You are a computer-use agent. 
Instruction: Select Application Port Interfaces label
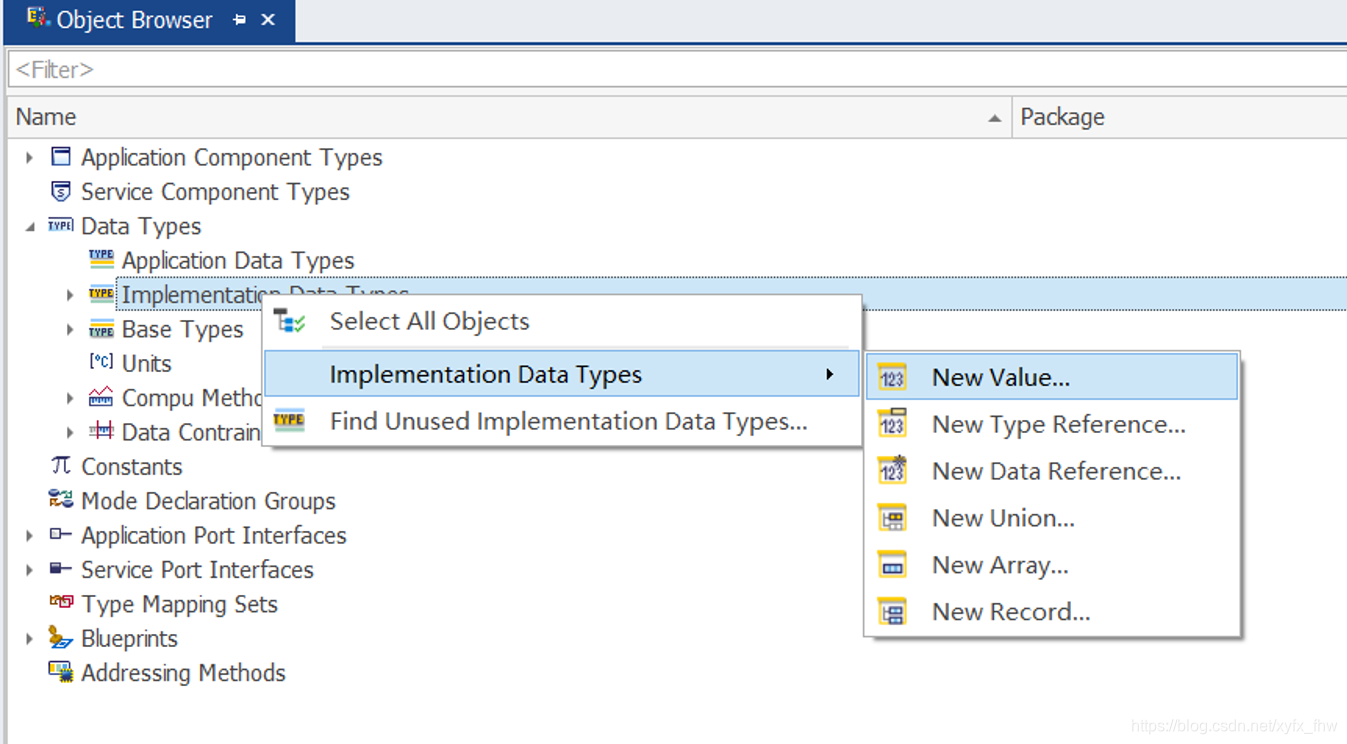(x=214, y=536)
